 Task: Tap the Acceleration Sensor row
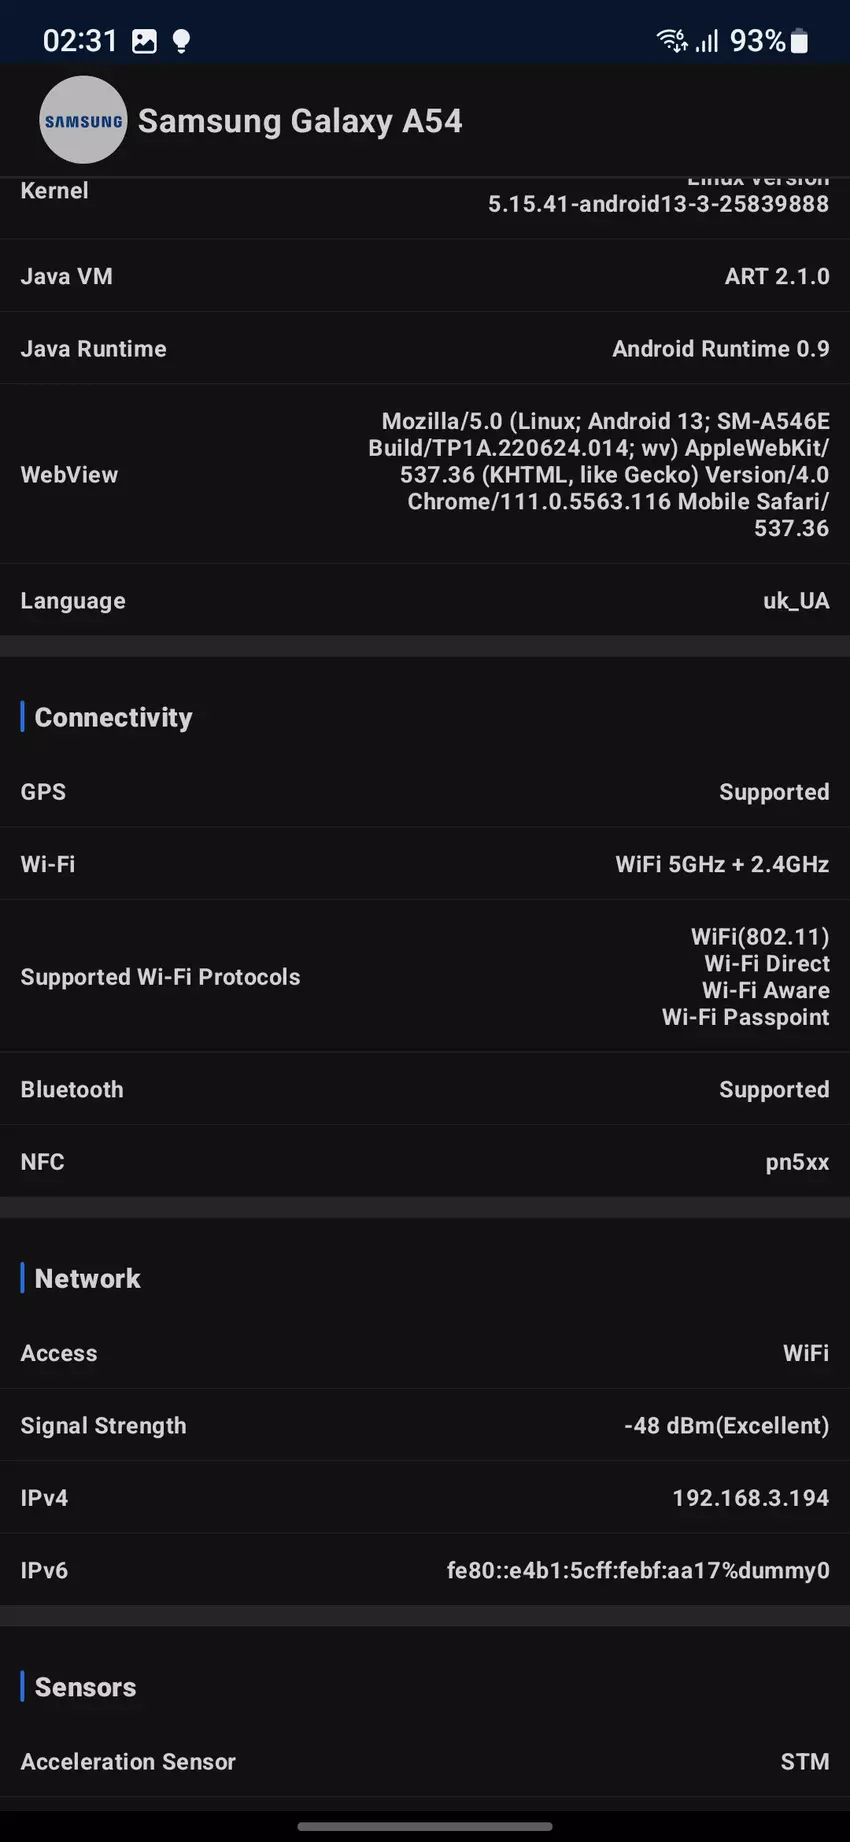point(425,1762)
